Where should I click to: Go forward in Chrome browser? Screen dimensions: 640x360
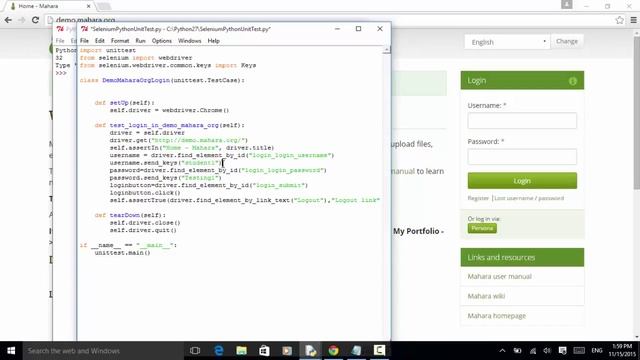coord(22,20)
